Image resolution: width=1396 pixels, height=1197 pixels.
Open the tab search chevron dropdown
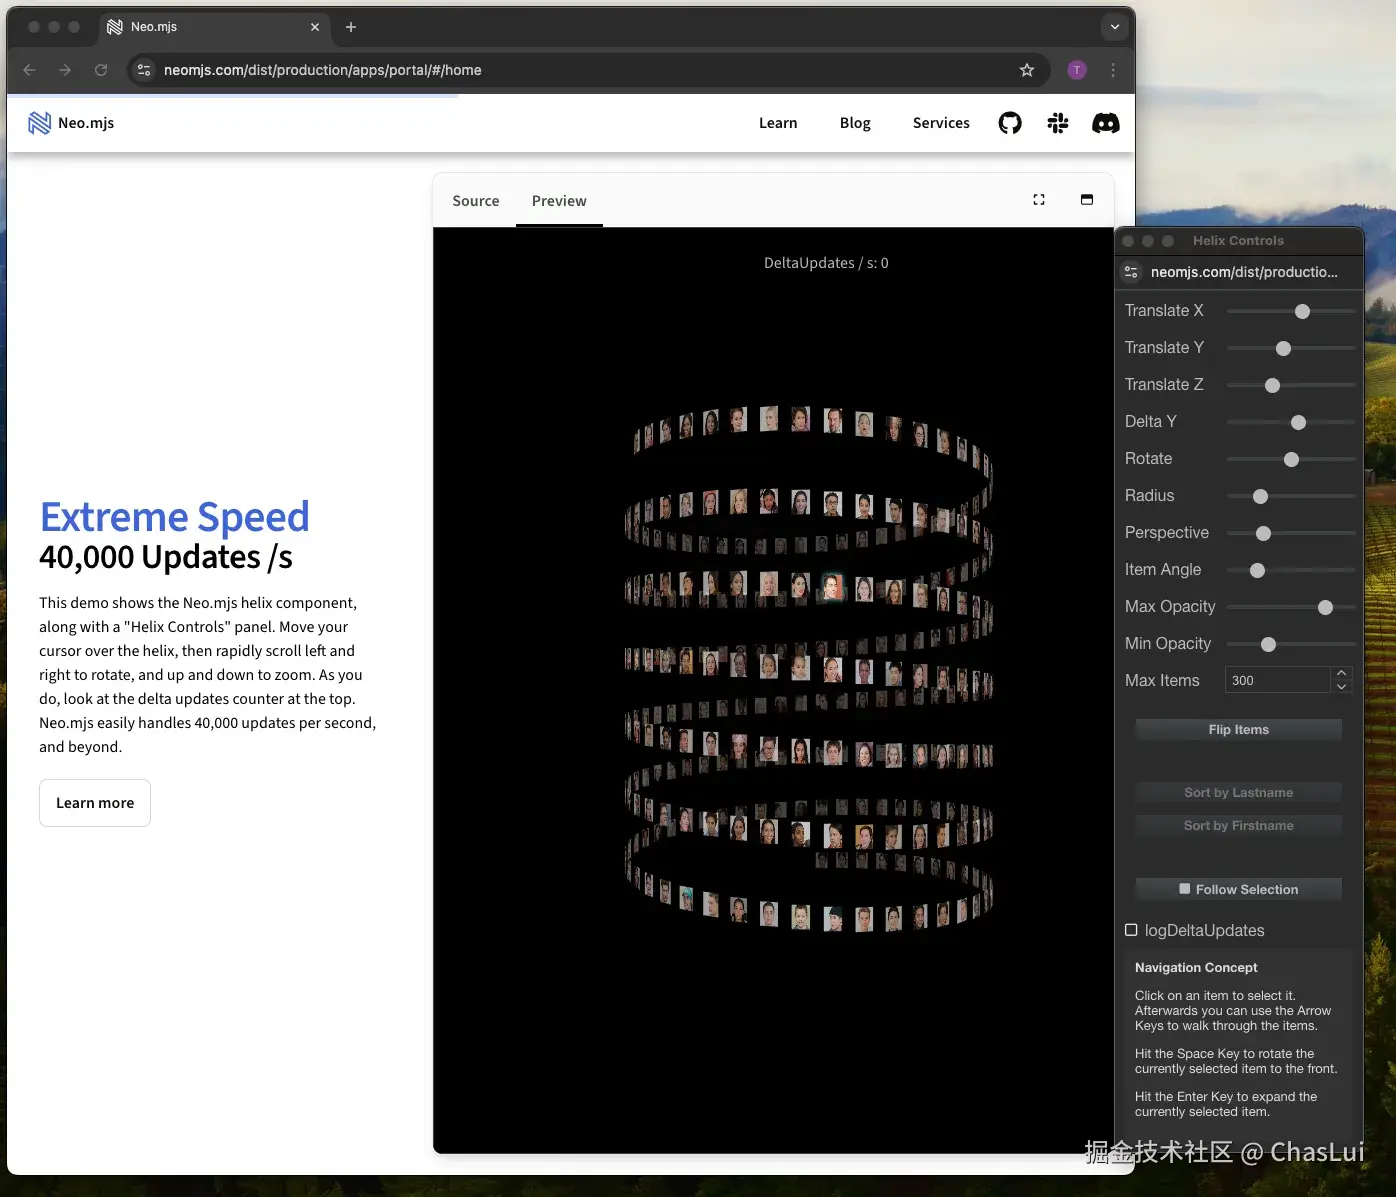tap(1114, 27)
